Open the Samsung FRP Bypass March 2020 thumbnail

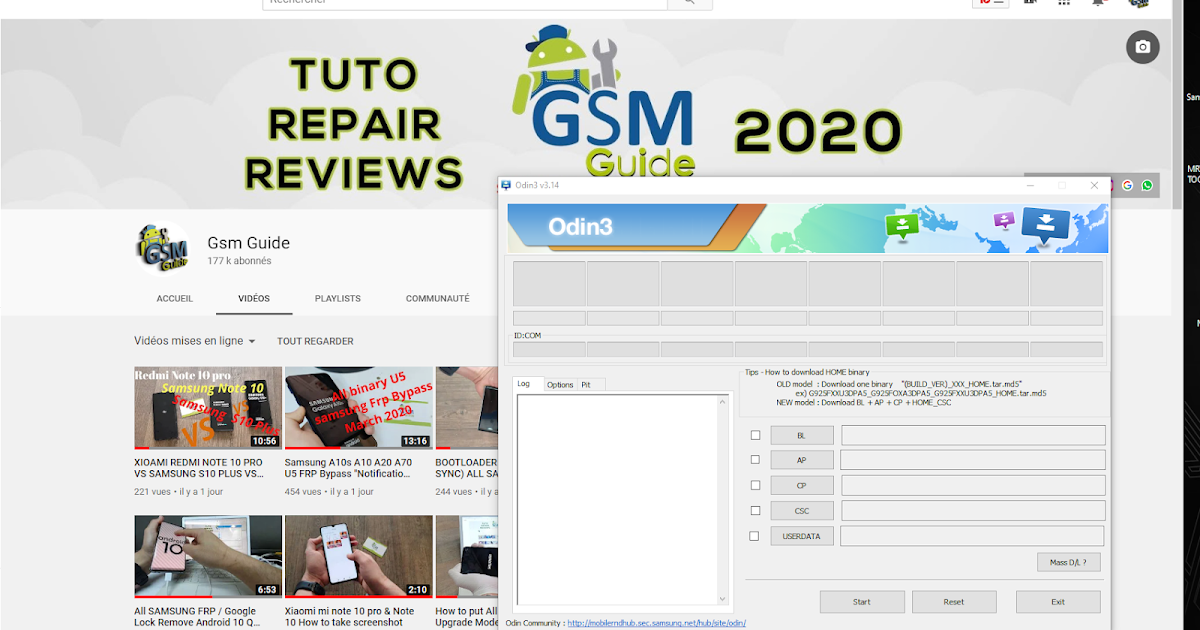click(x=358, y=408)
